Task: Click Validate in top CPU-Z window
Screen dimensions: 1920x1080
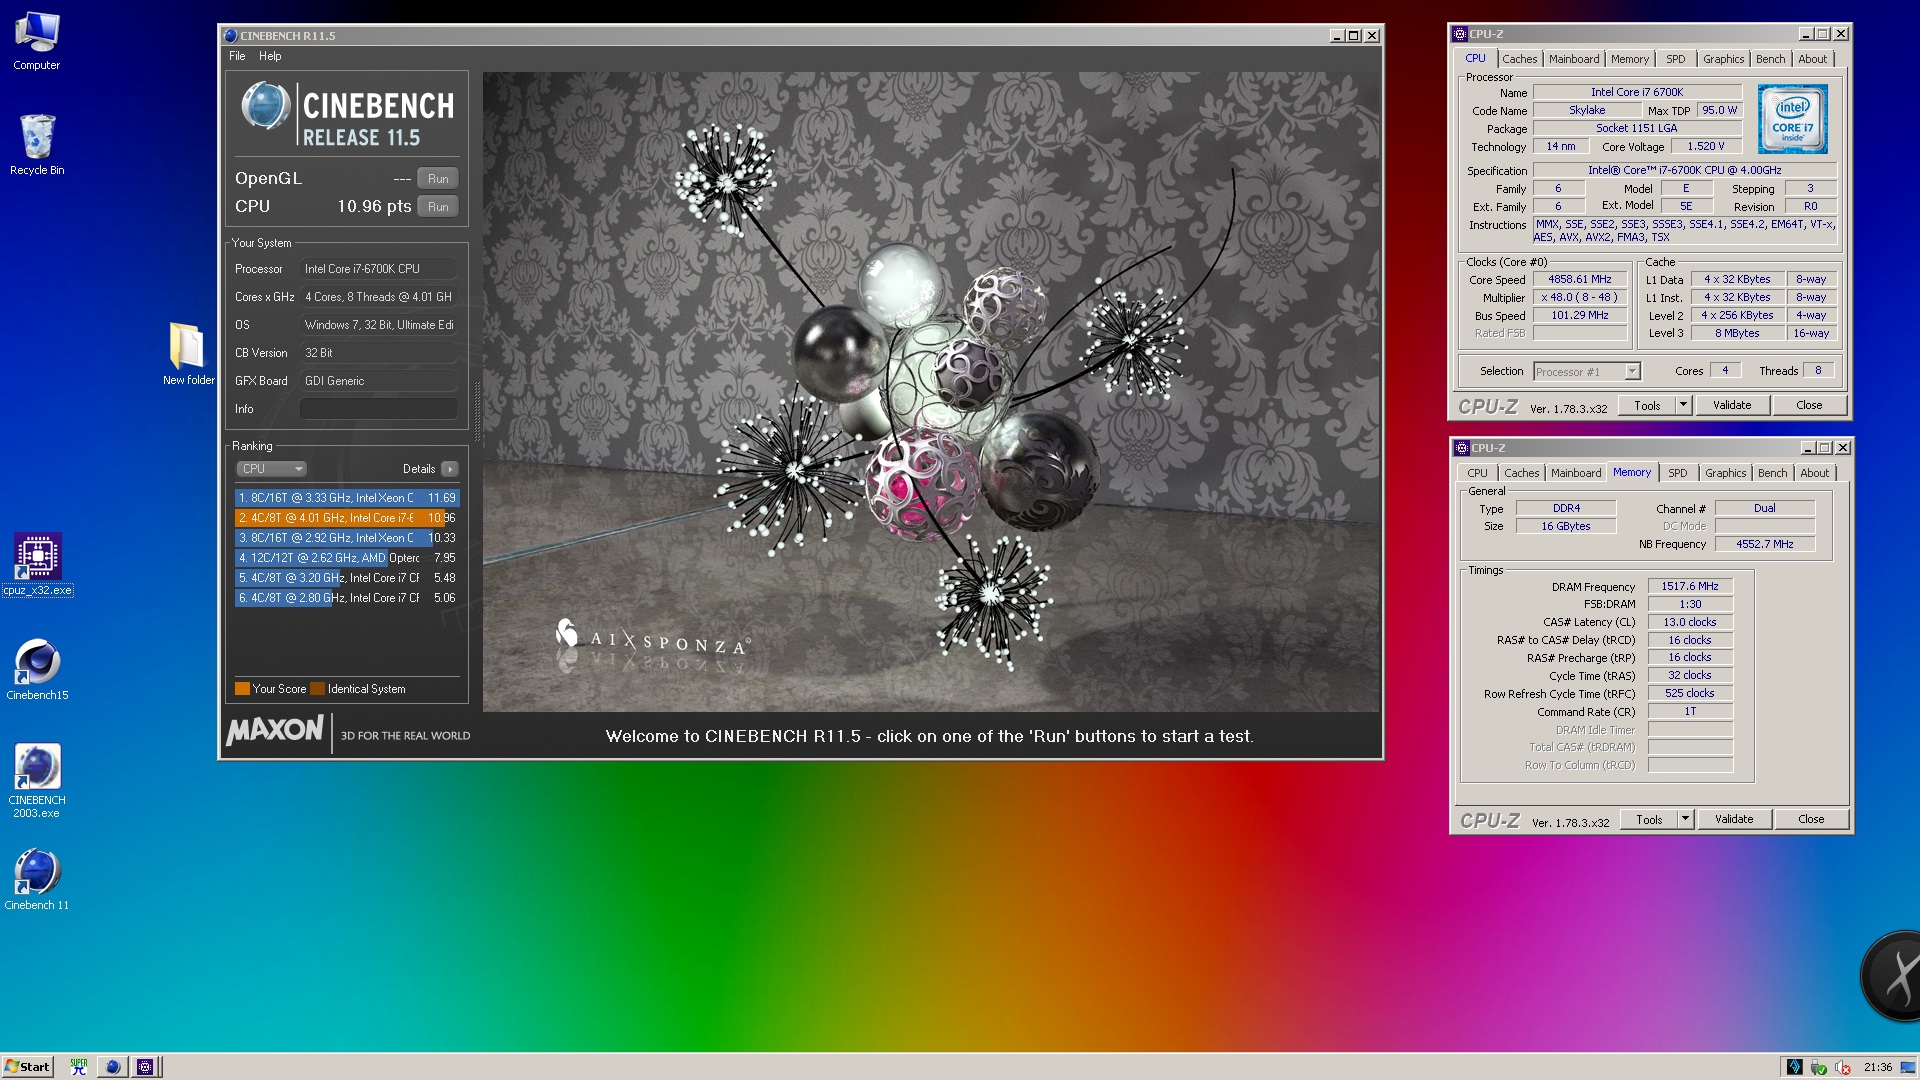Action: (1732, 406)
